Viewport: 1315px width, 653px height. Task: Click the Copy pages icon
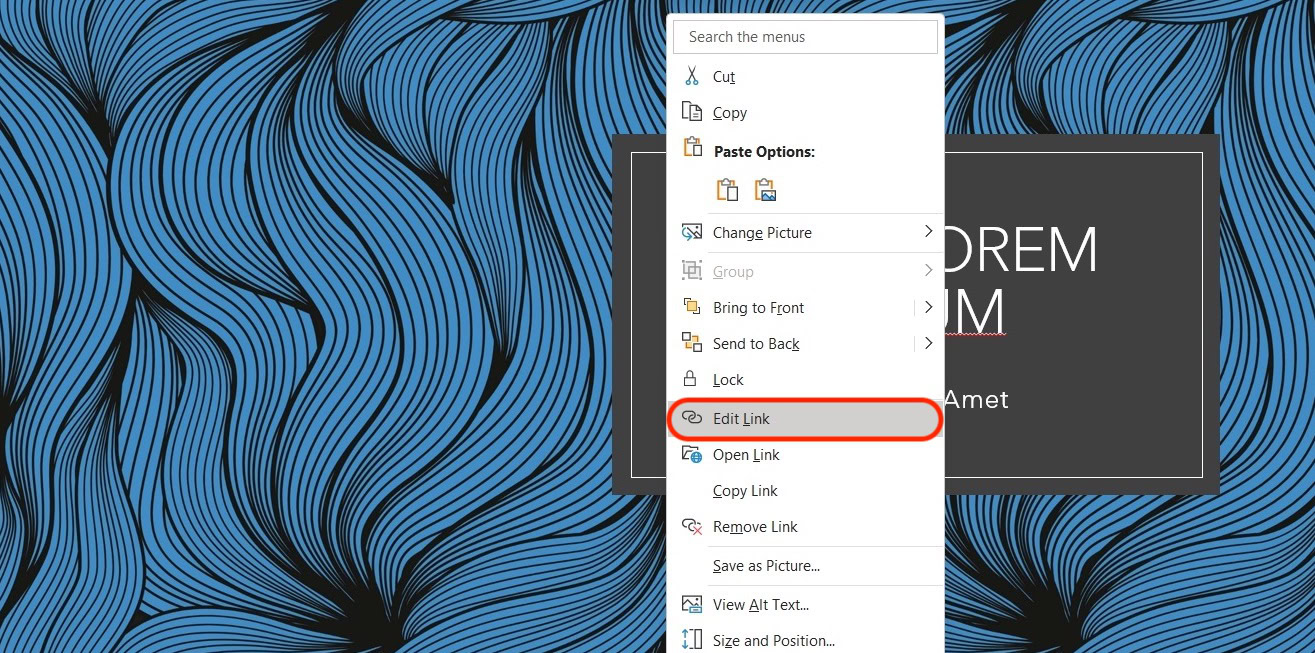pyautogui.click(x=691, y=112)
